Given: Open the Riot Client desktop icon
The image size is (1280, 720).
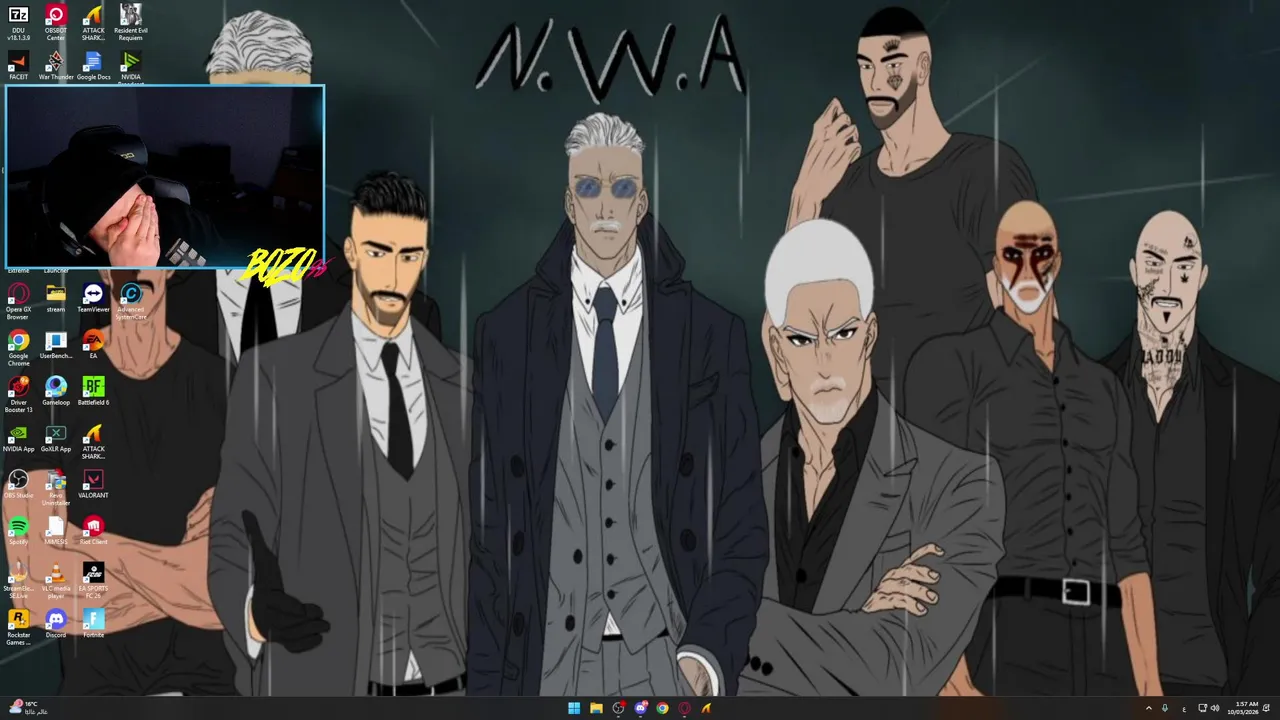Looking at the screenshot, I should [93, 530].
